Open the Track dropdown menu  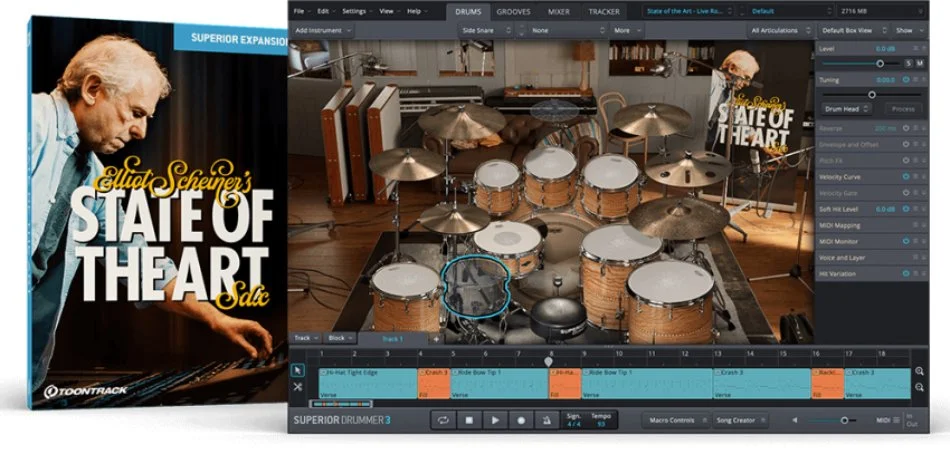pos(305,338)
